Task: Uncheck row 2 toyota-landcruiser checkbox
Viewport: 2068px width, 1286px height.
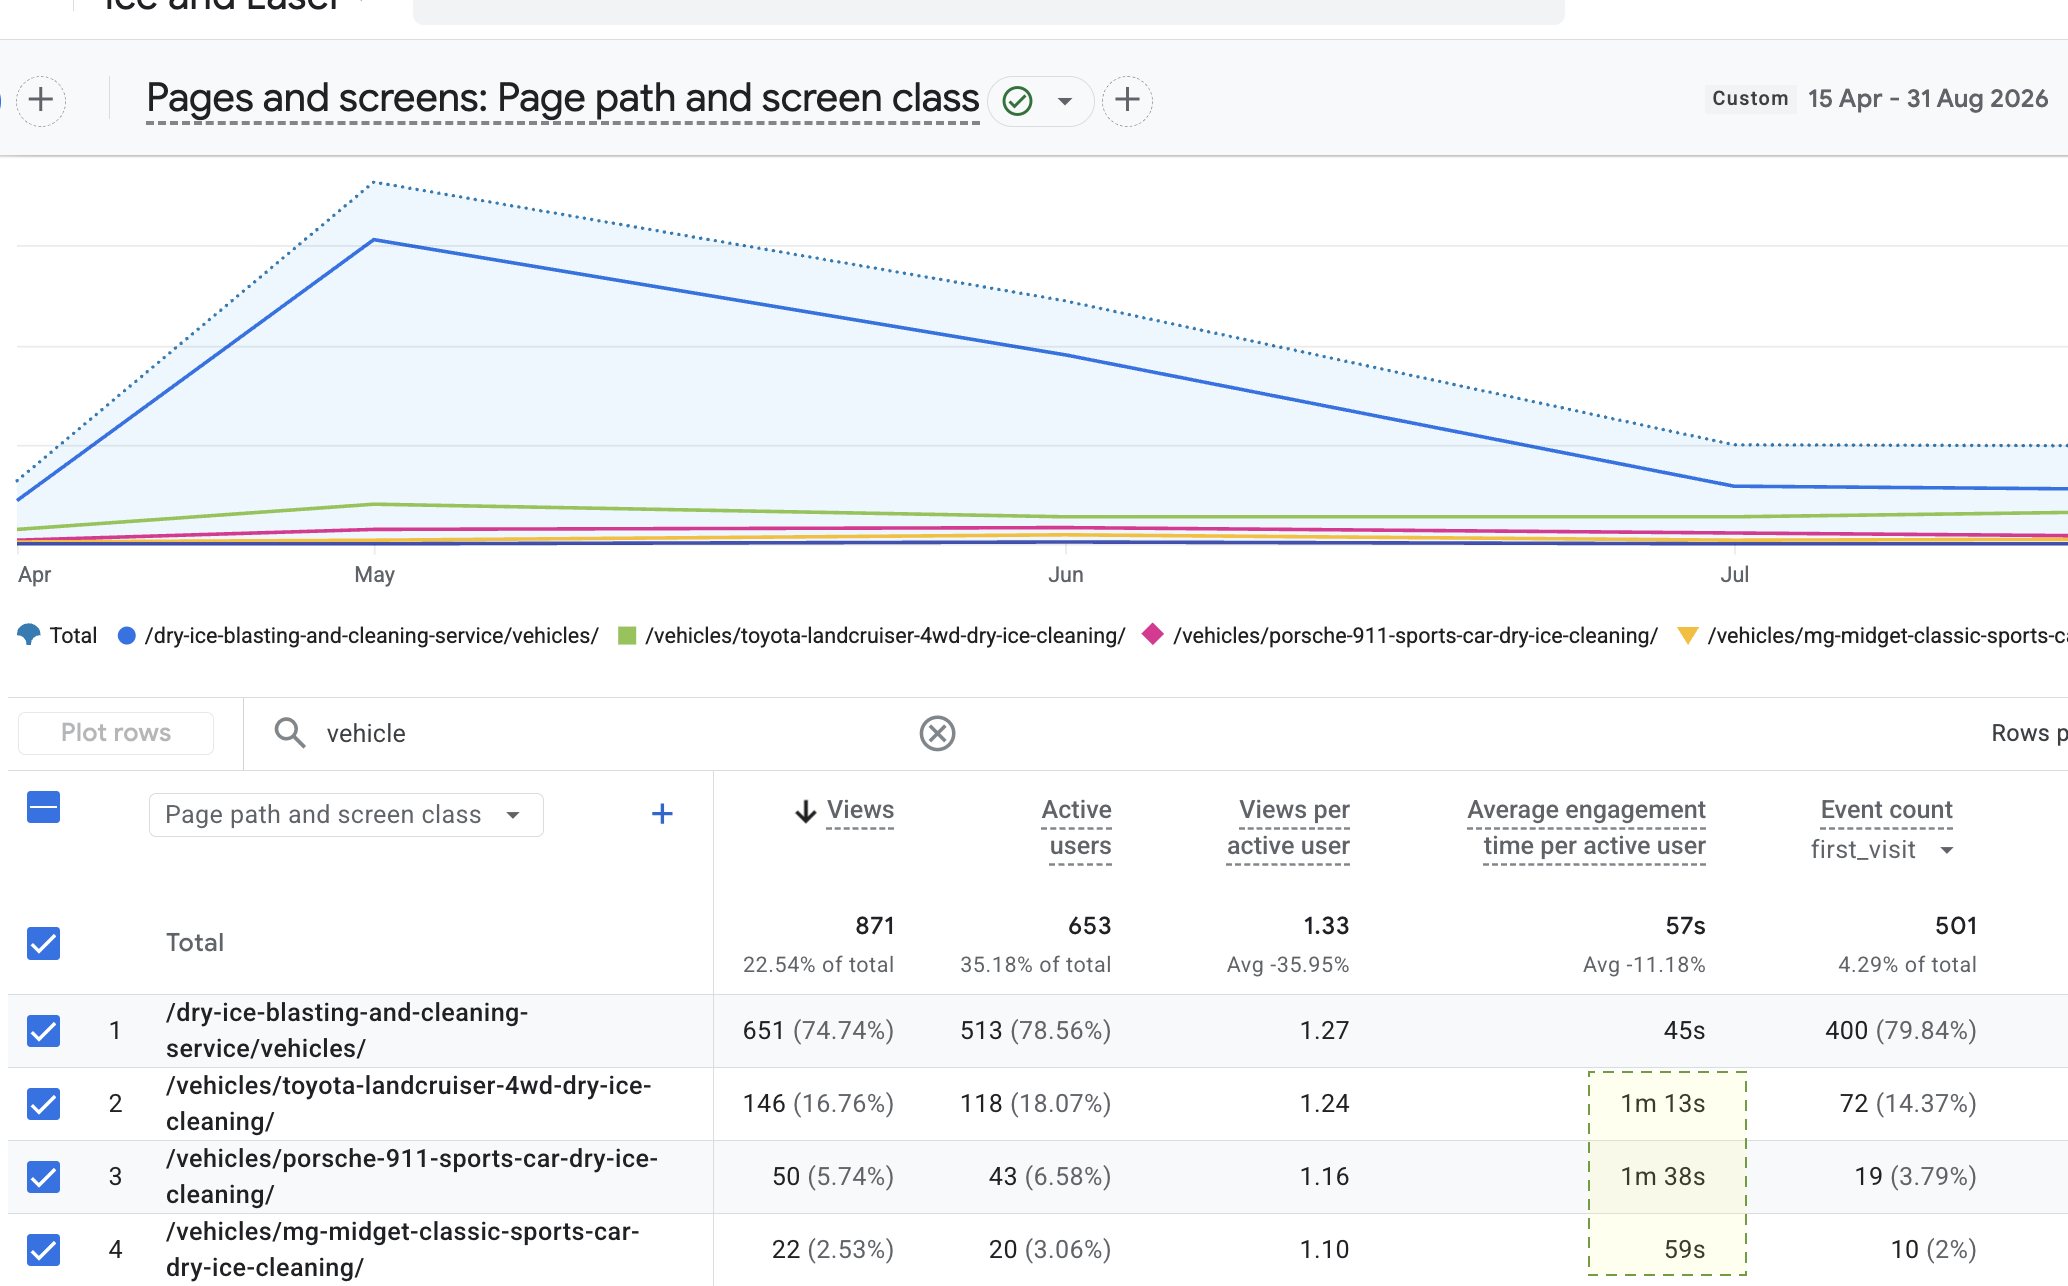Action: [x=43, y=1103]
